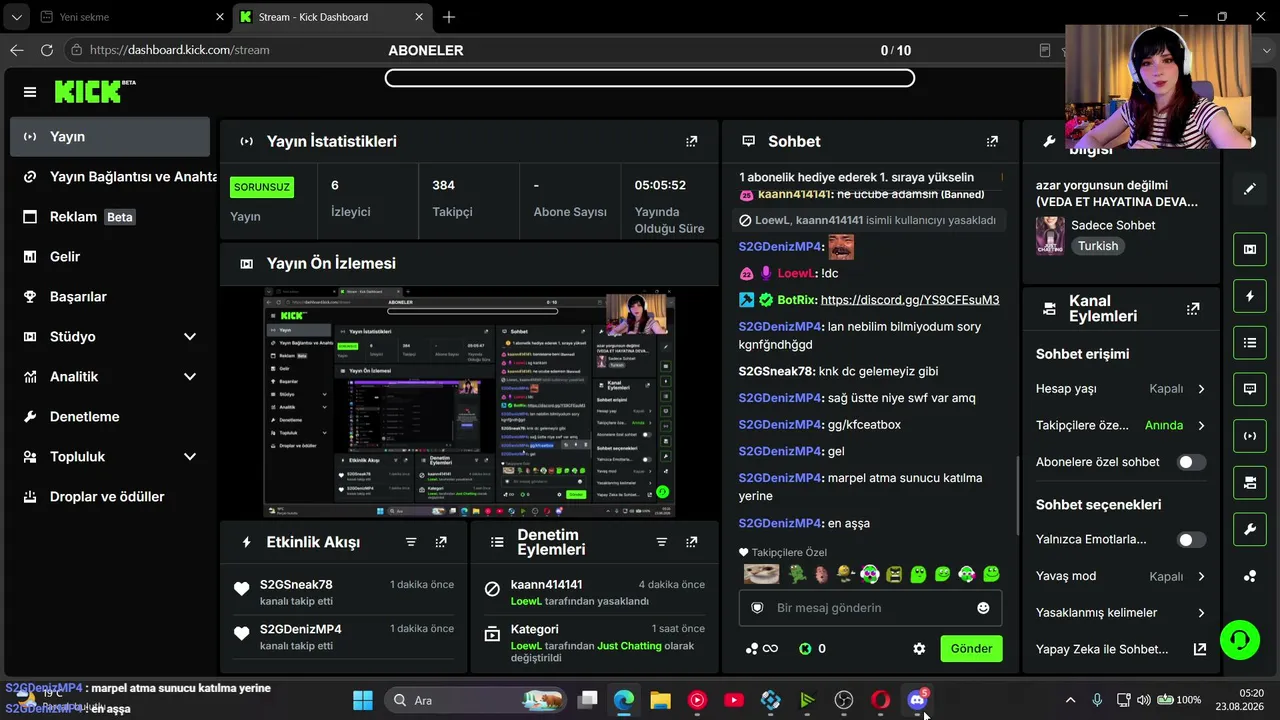Open the Reklam Beta page
The image size is (1280, 720).
[110, 216]
